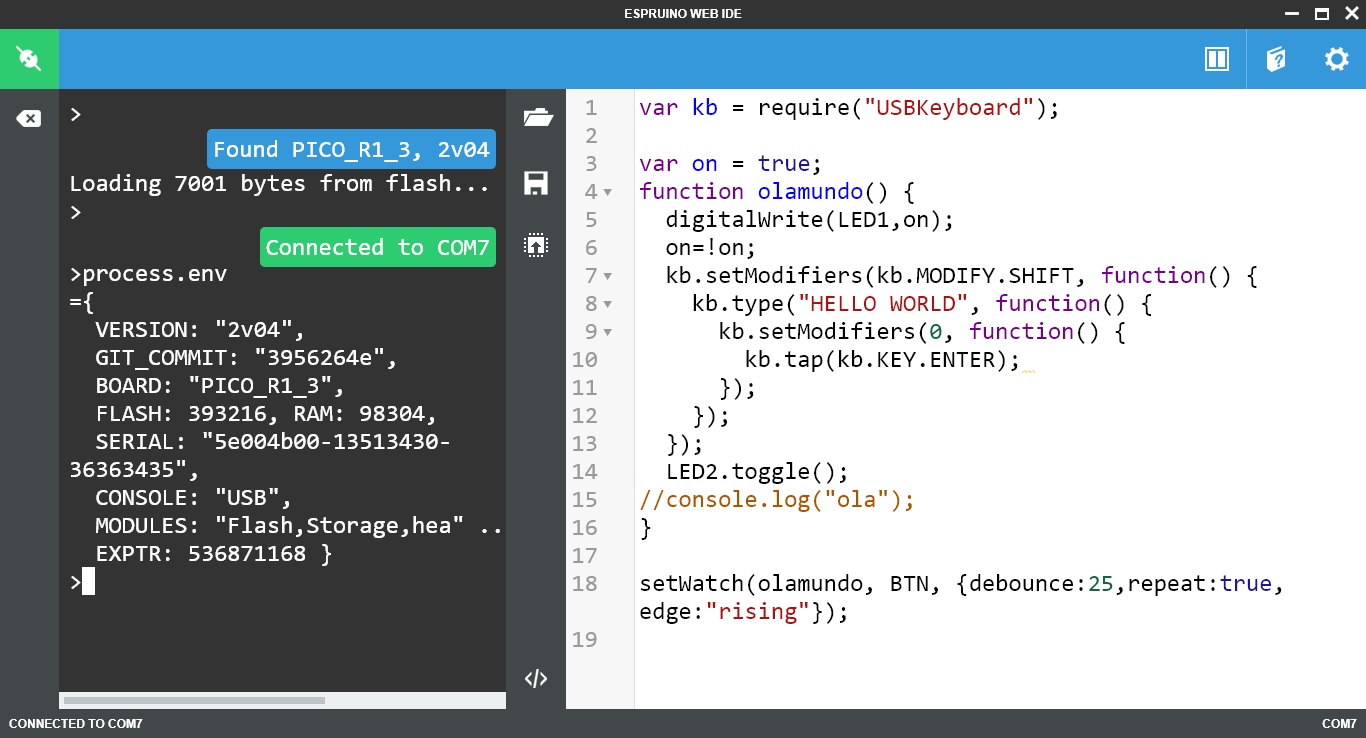Close the Espruino Web IDE window
Screen dimensions: 1366x738
click(x=1350, y=14)
